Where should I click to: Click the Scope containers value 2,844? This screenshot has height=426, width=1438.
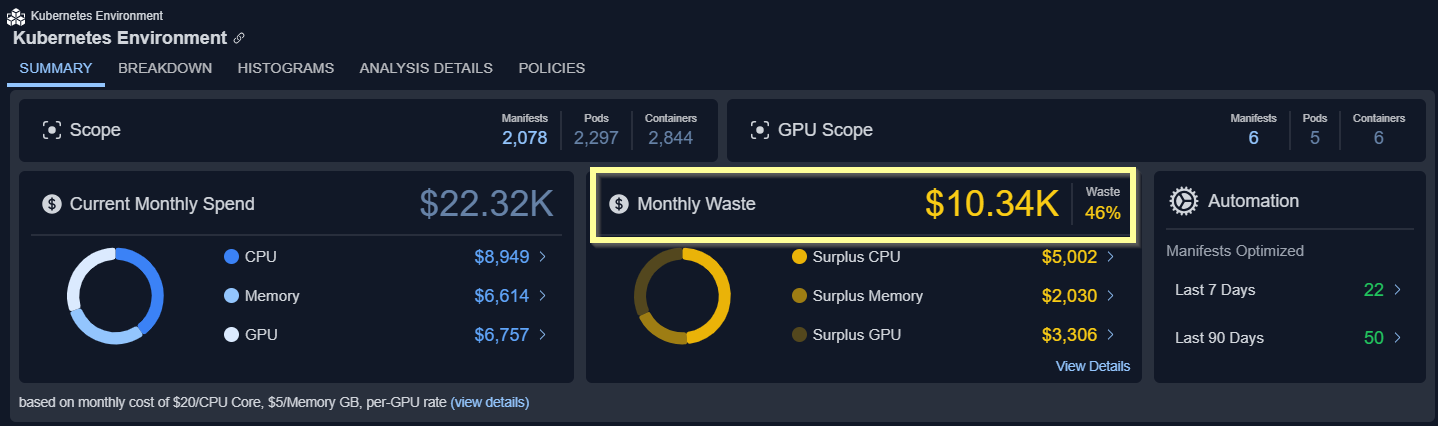[x=671, y=138]
